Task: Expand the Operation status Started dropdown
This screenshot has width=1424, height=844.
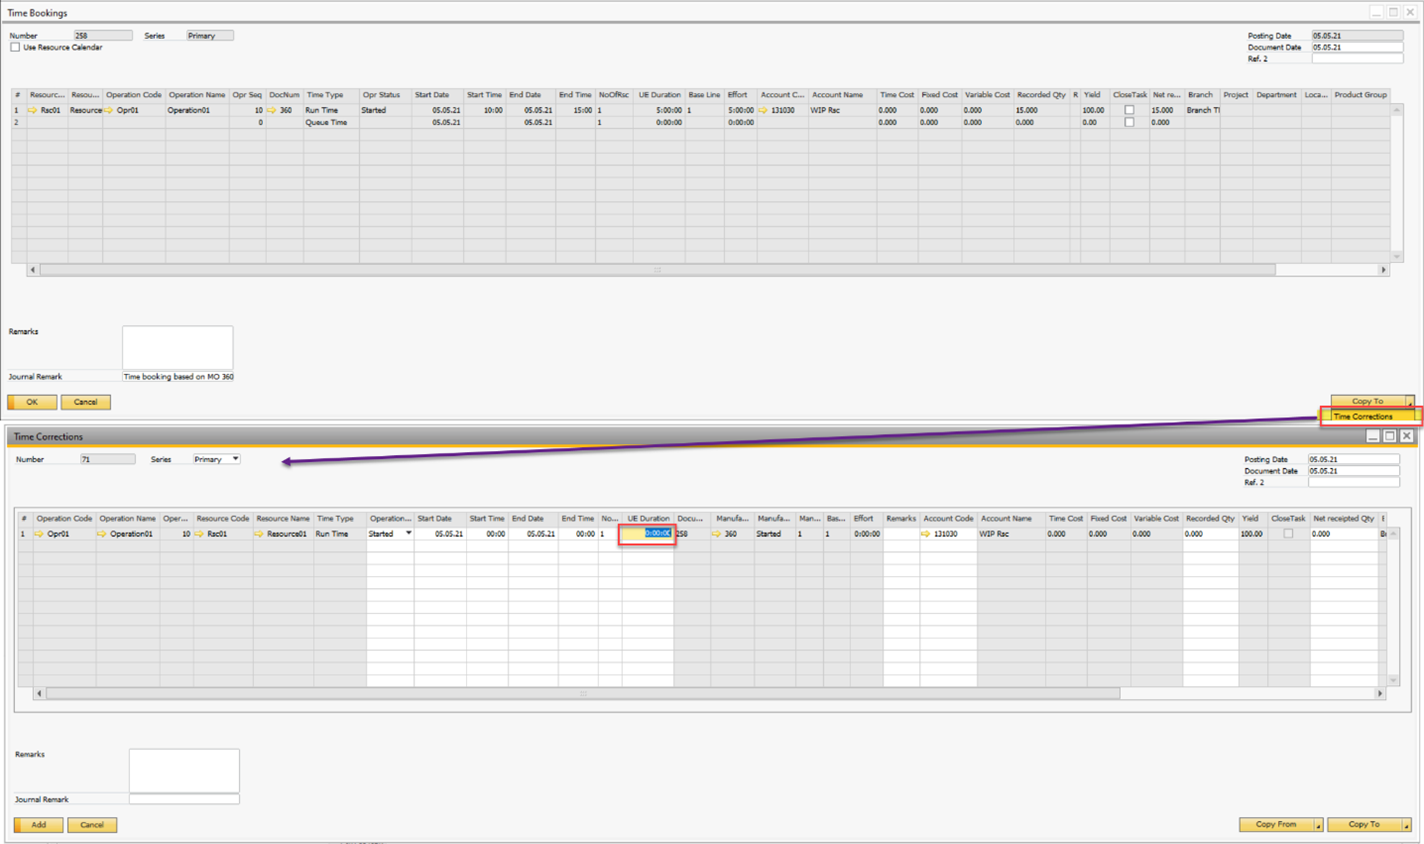Action: coord(408,534)
